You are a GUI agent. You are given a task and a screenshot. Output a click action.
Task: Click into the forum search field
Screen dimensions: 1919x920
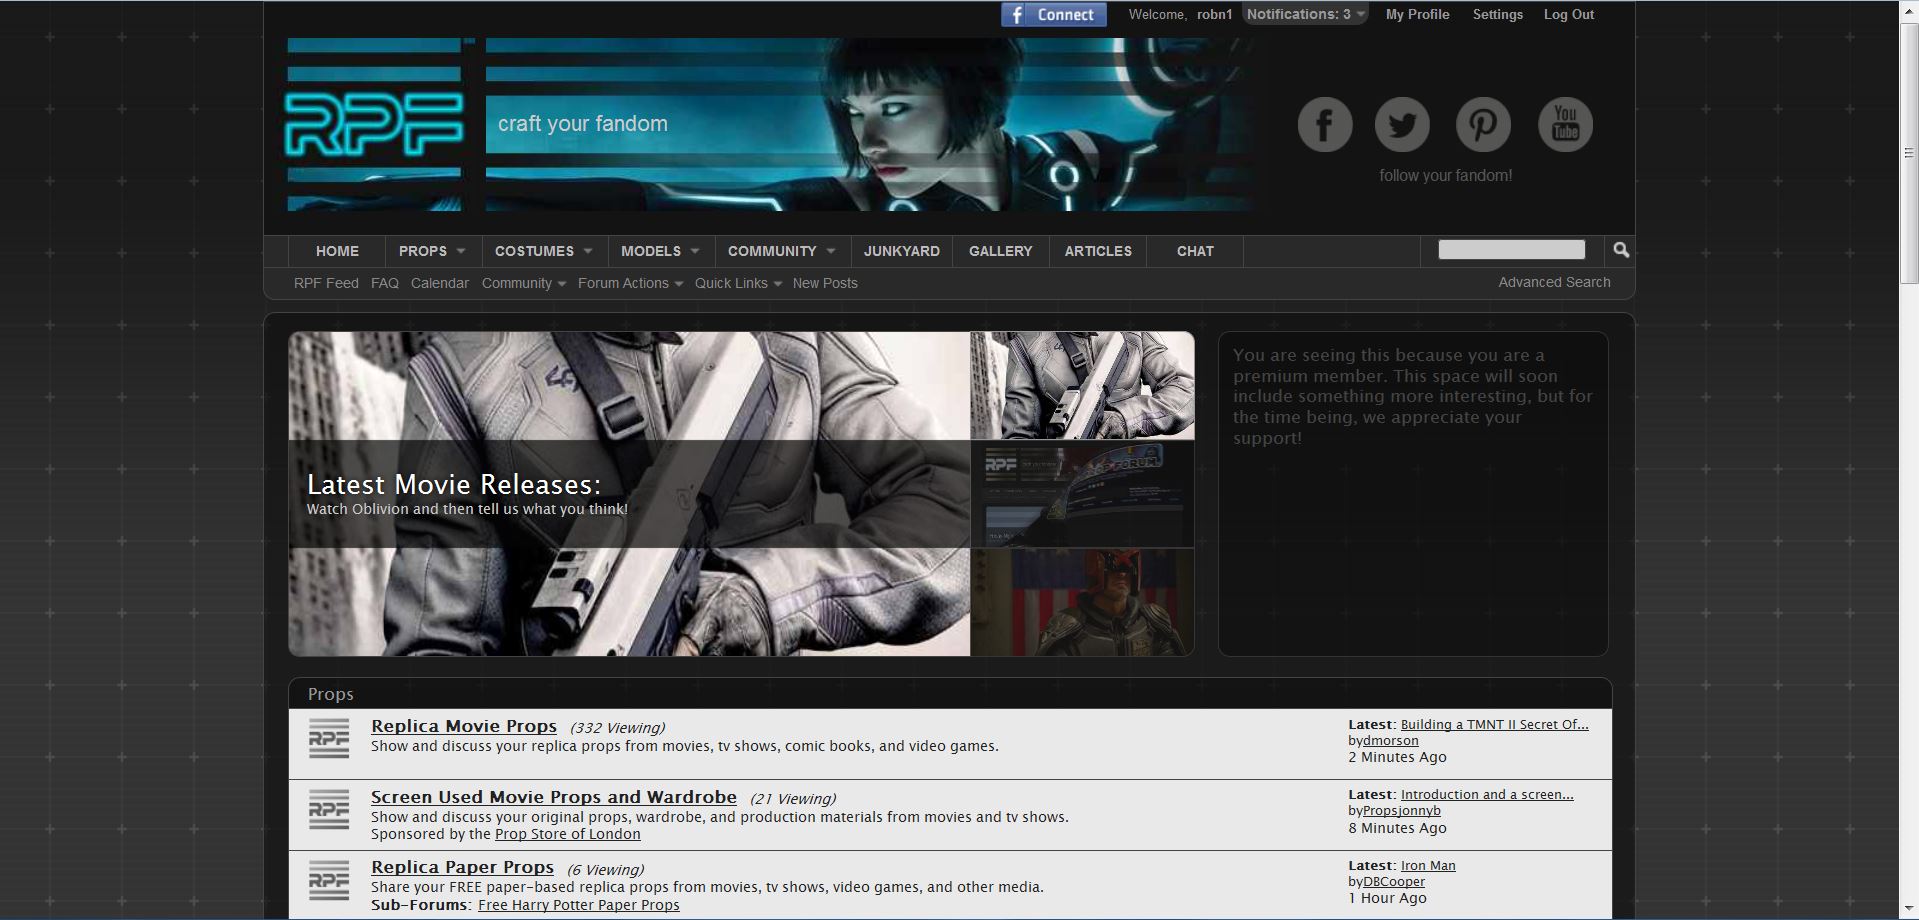coord(1511,249)
